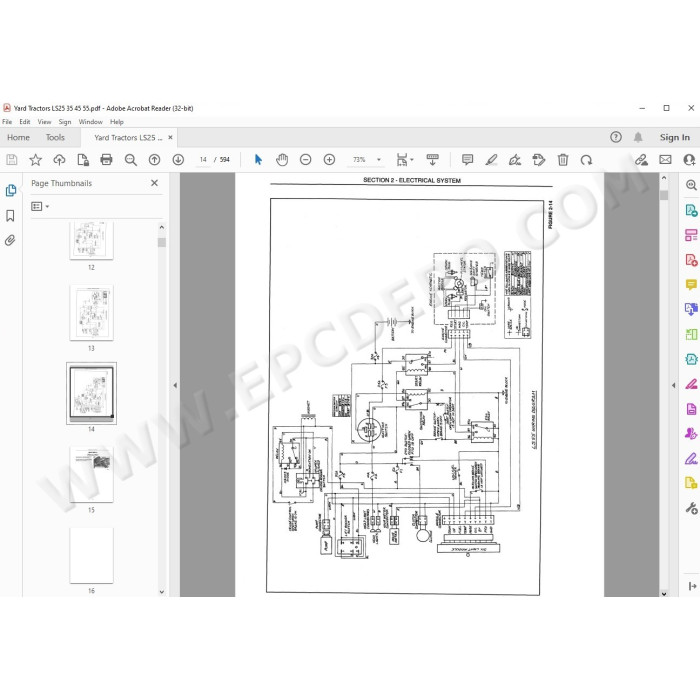Select page 12 thumbnail
Screen dimensions: 700x700
(x=92, y=240)
